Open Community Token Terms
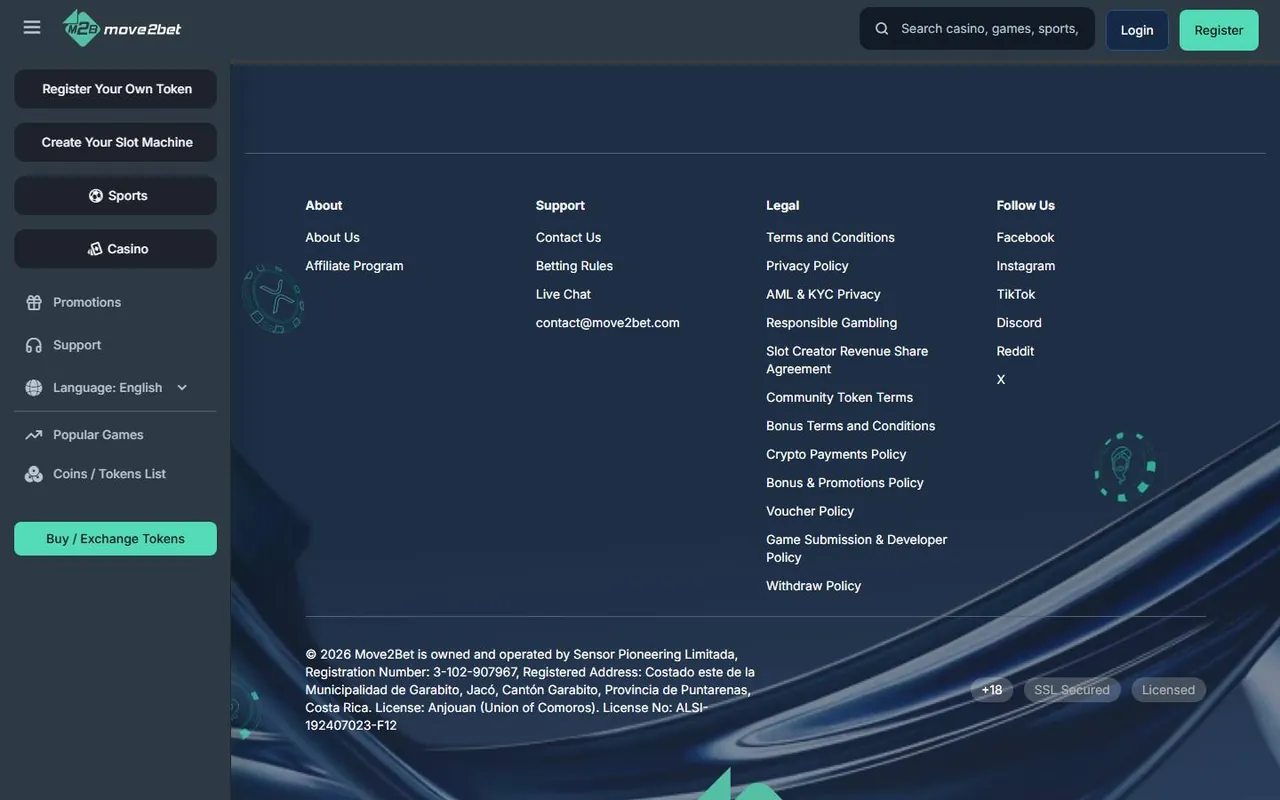 (839, 398)
